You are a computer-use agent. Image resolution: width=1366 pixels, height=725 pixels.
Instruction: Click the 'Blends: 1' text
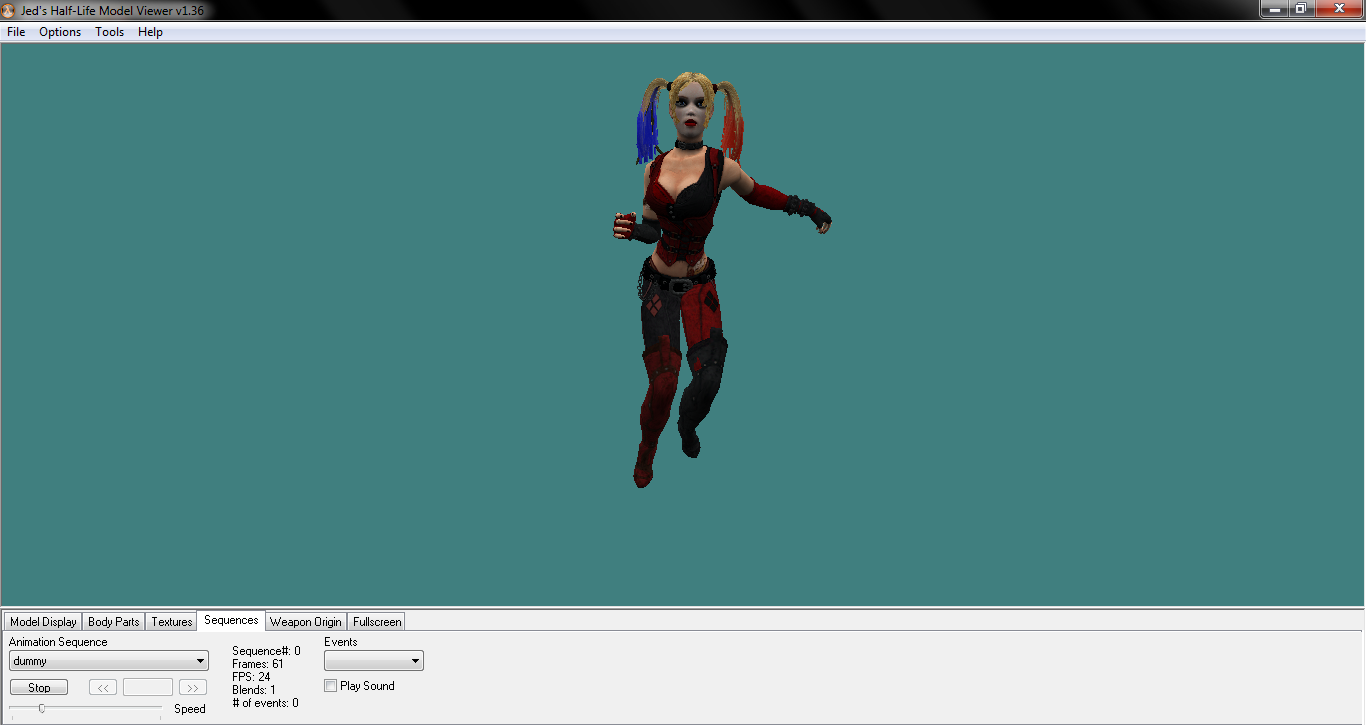click(254, 690)
